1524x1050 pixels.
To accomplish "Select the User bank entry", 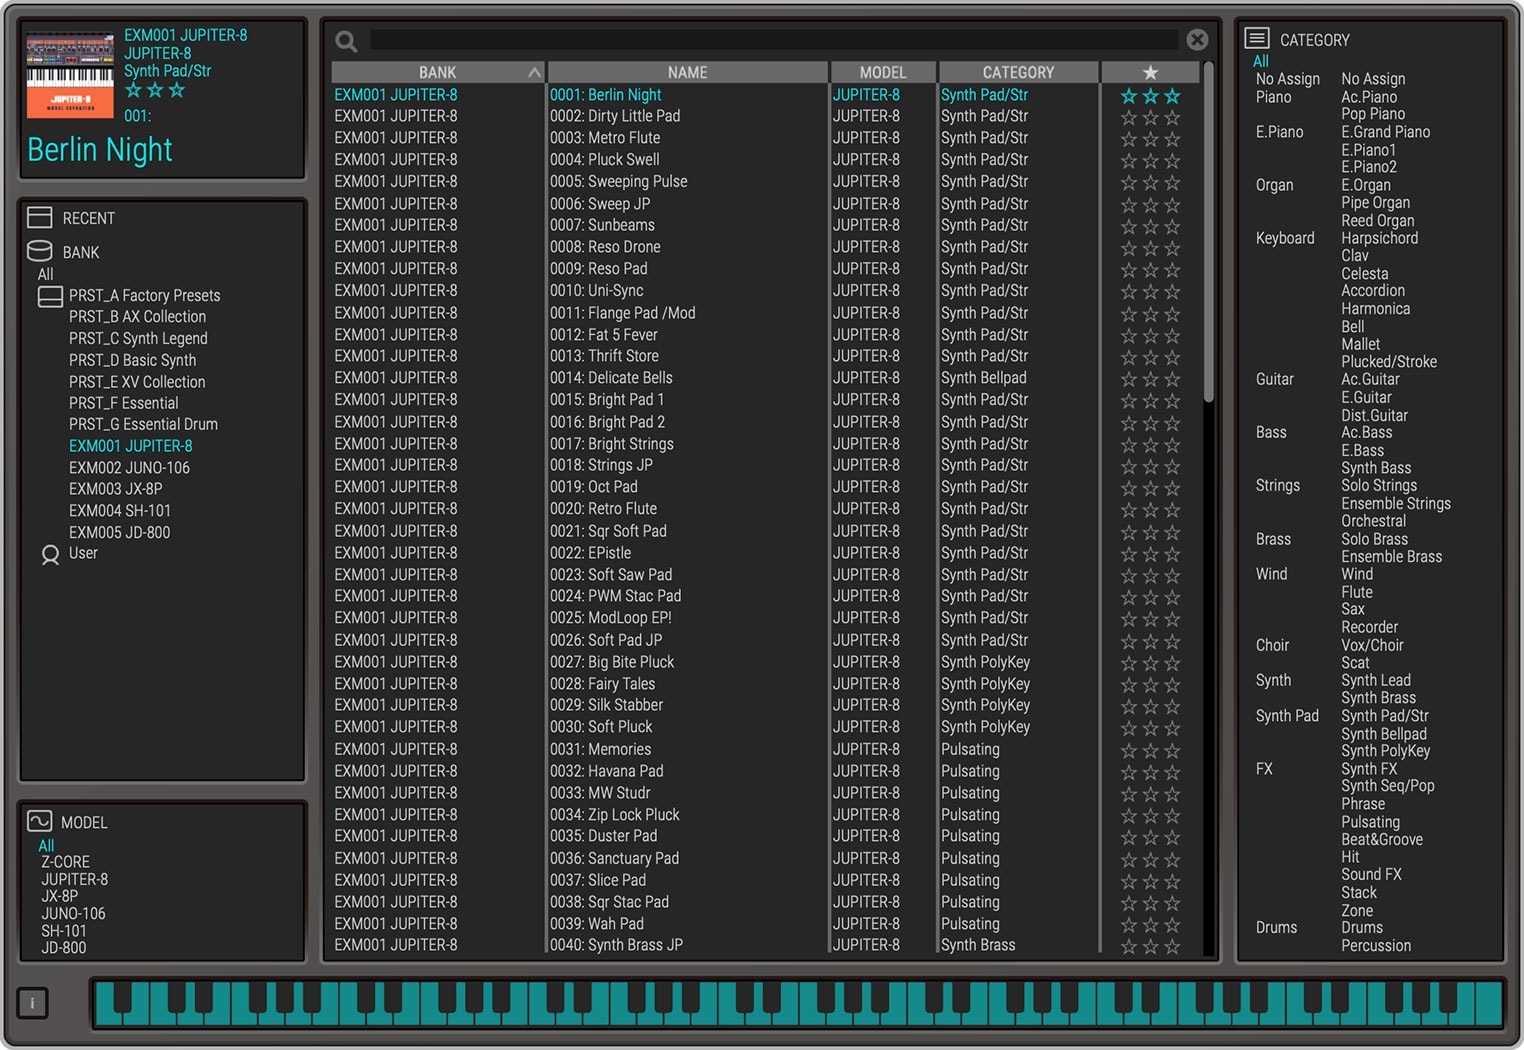I will [x=83, y=553].
